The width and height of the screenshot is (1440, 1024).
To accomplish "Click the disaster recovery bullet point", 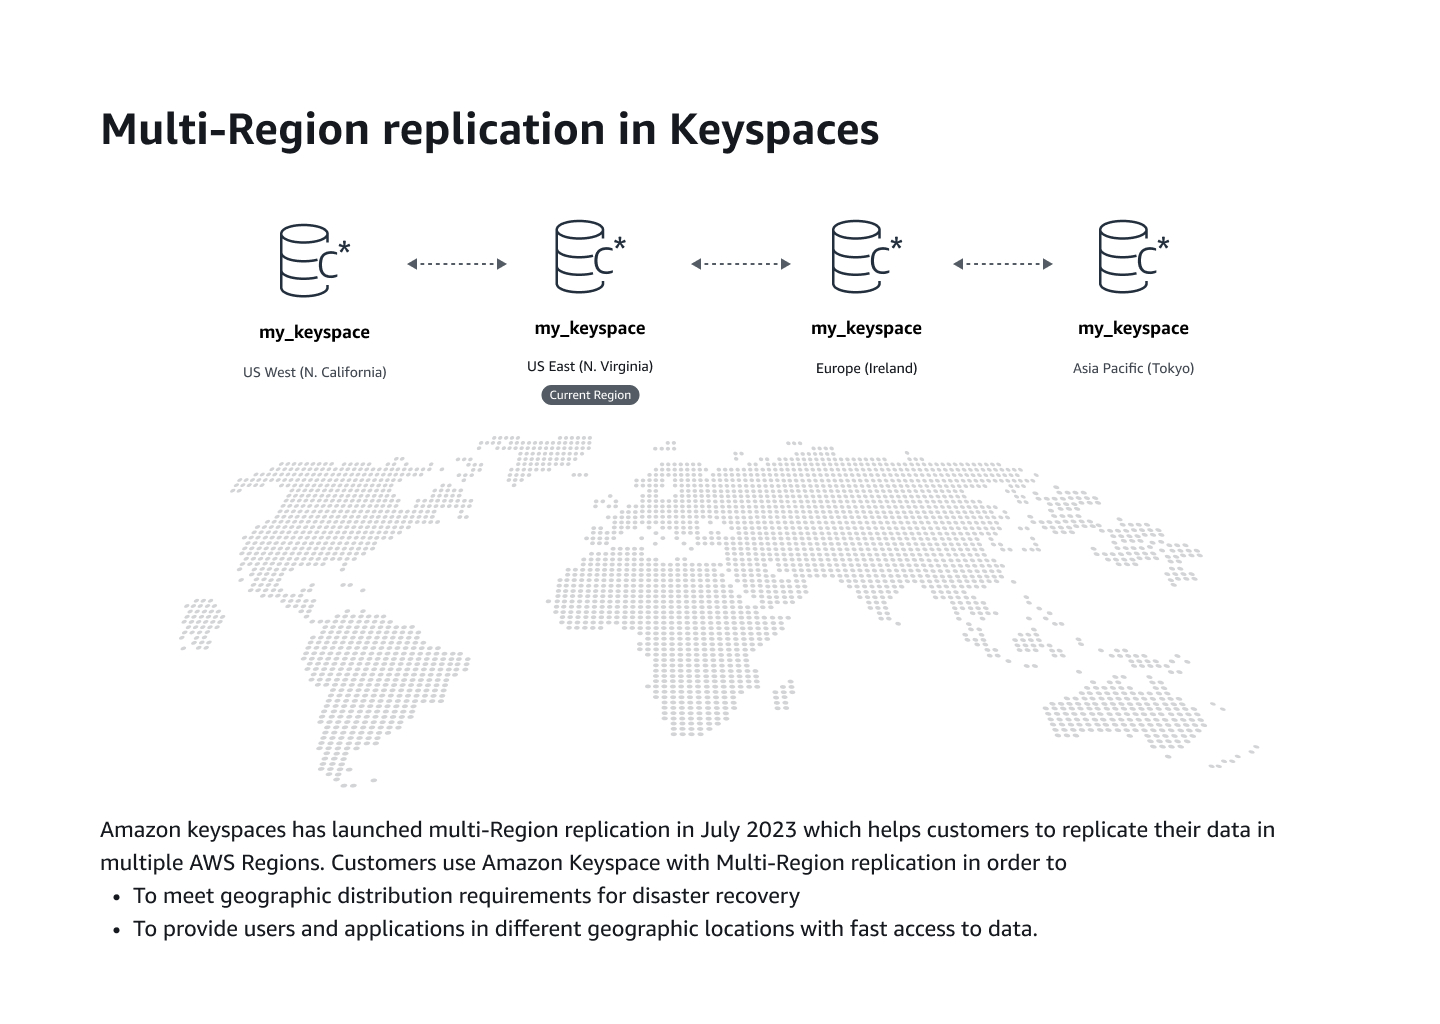I will click(x=467, y=895).
